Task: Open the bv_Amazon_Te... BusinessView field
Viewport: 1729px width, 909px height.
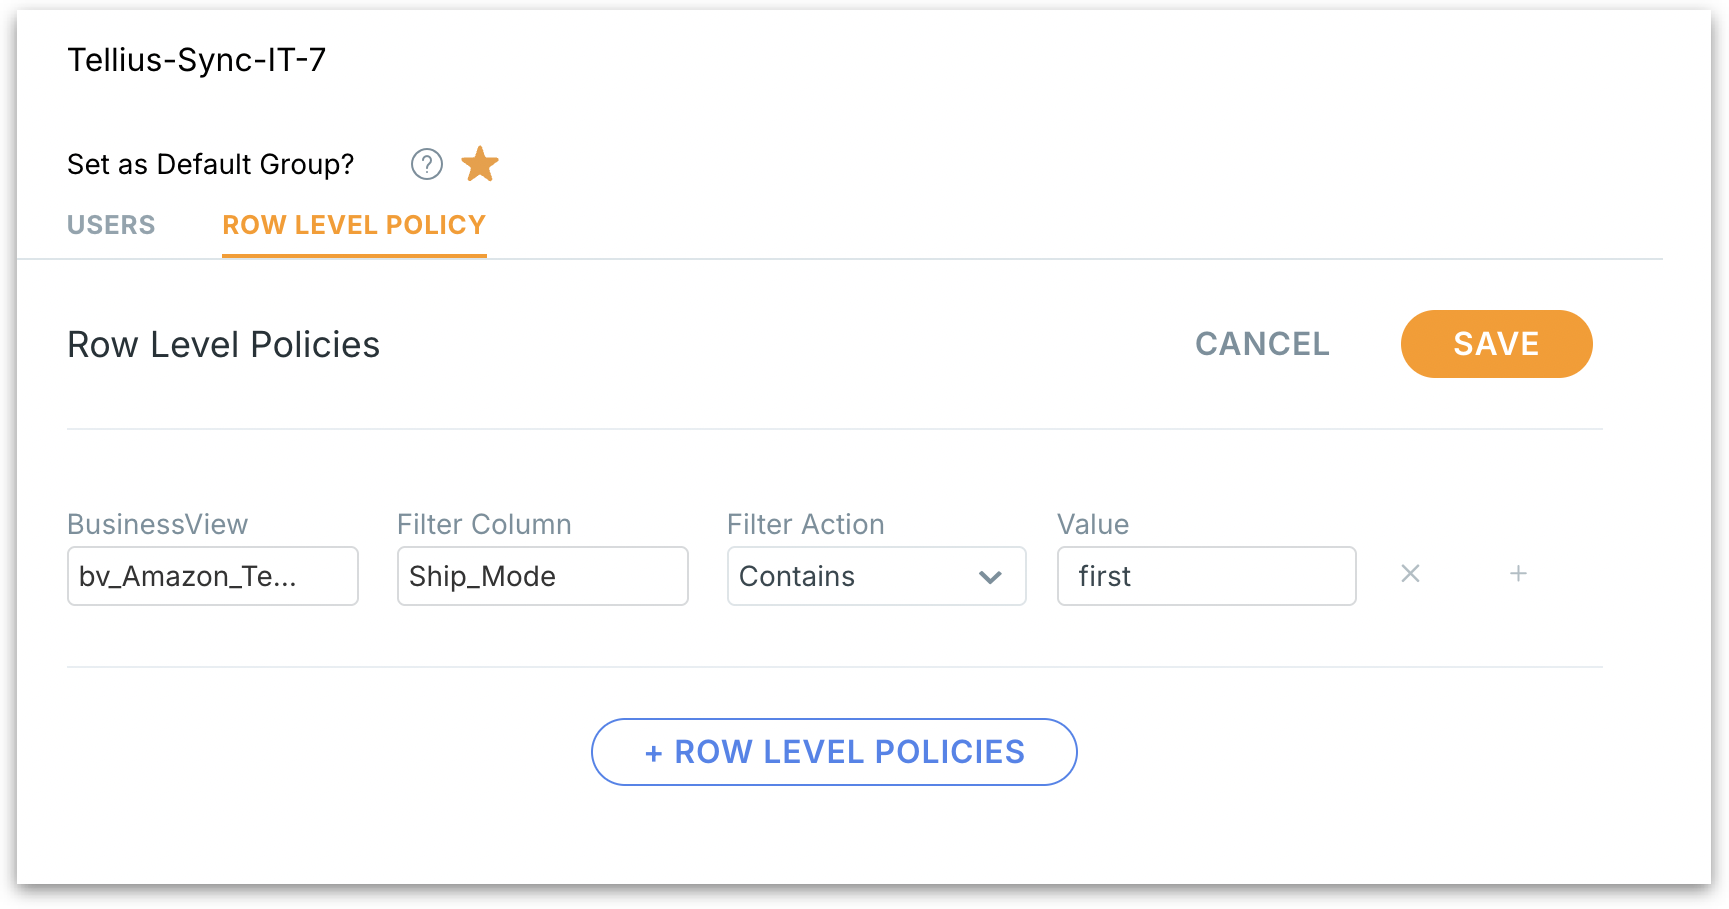Action: click(212, 576)
